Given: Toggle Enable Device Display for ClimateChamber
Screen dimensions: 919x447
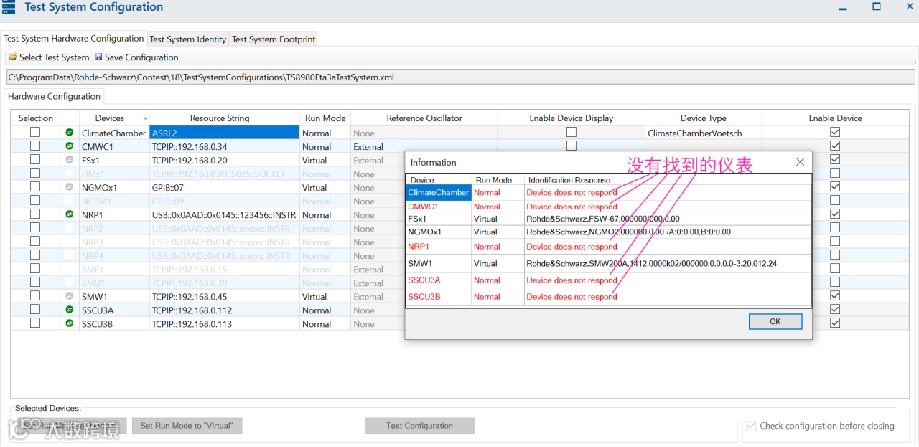Looking at the screenshot, I should pyautogui.click(x=571, y=132).
